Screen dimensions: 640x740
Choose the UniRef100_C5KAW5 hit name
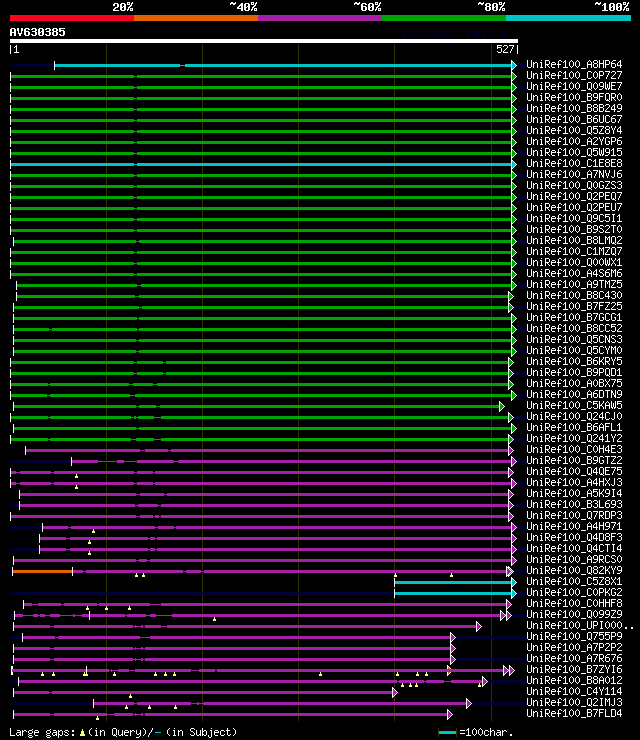click(574, 405)
